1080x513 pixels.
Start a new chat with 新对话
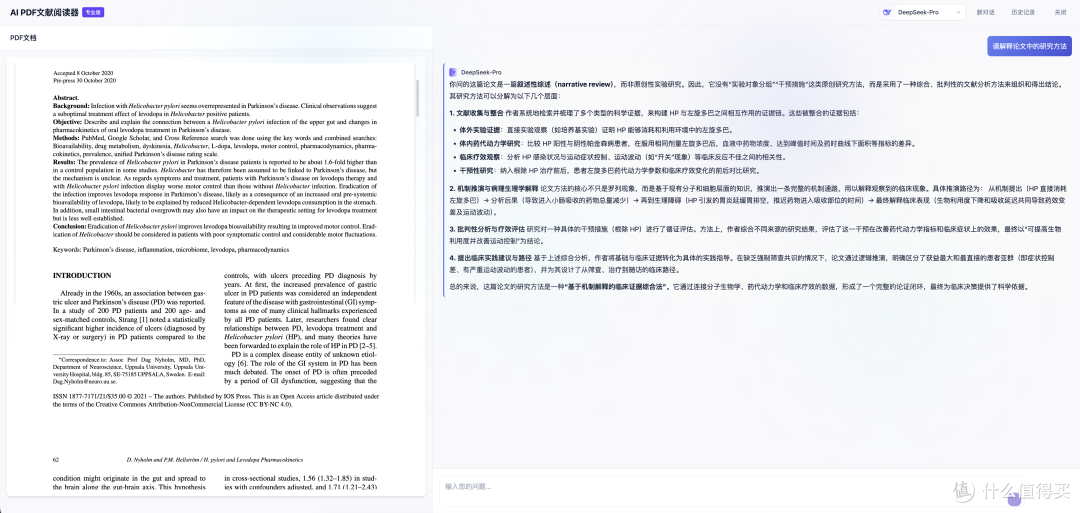tap(985, 12)
